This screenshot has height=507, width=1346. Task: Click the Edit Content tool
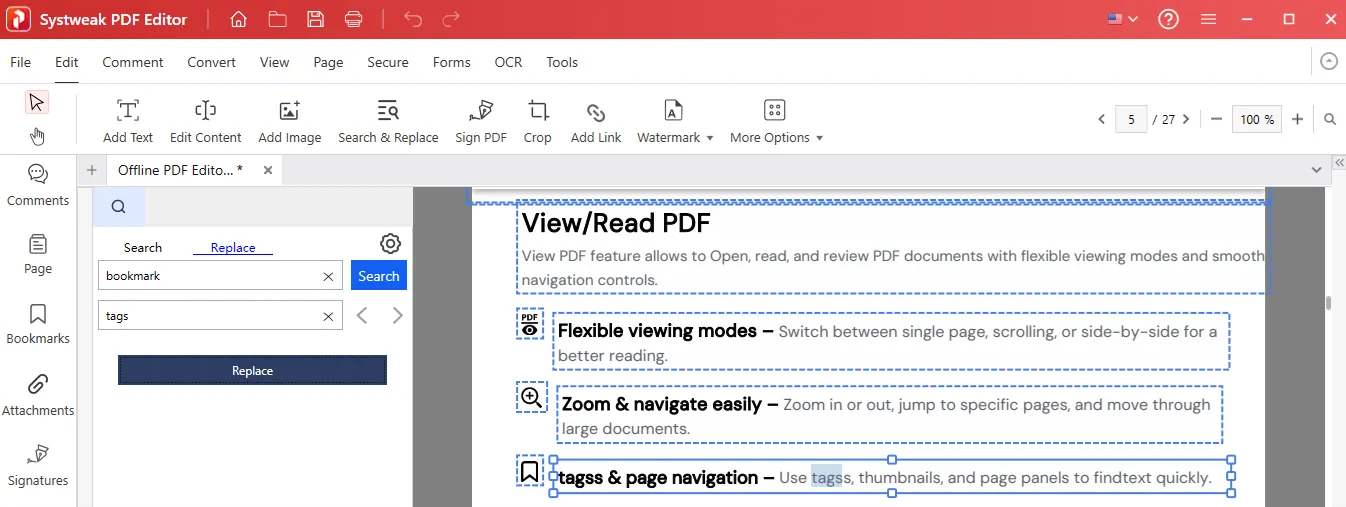[x=205, y=122]
